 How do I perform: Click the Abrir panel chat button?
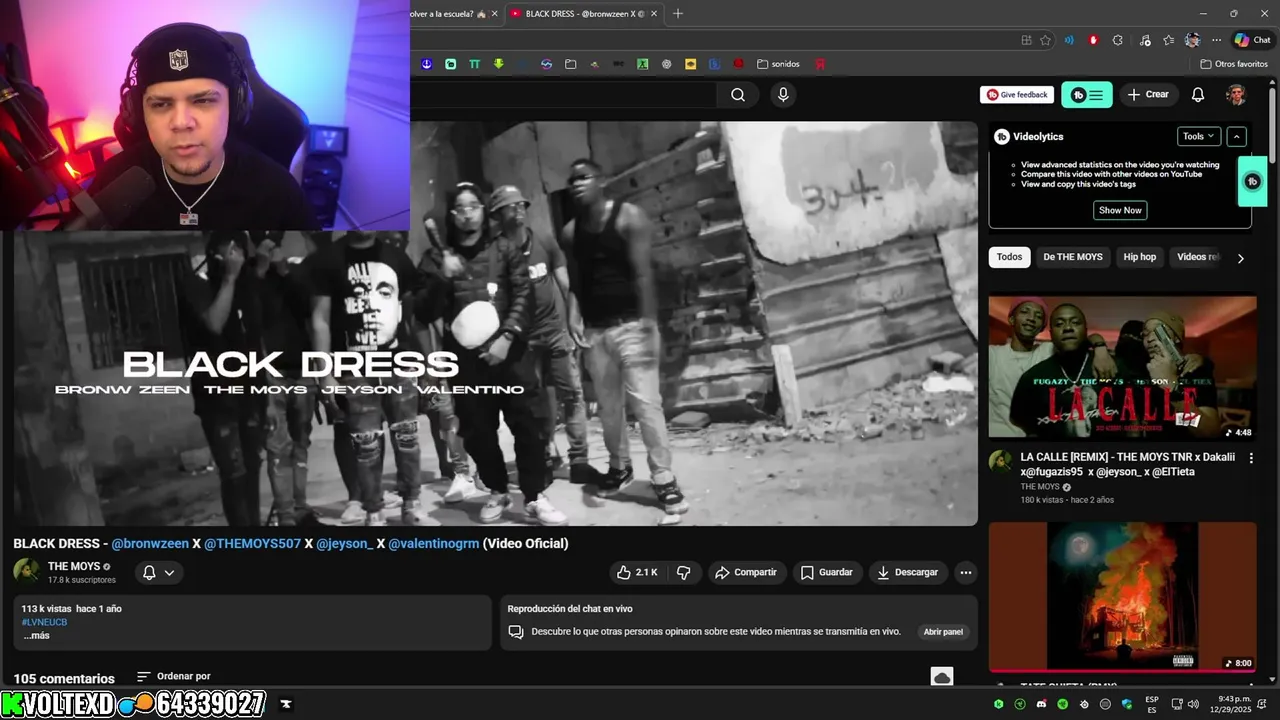(x=943, y=632)
